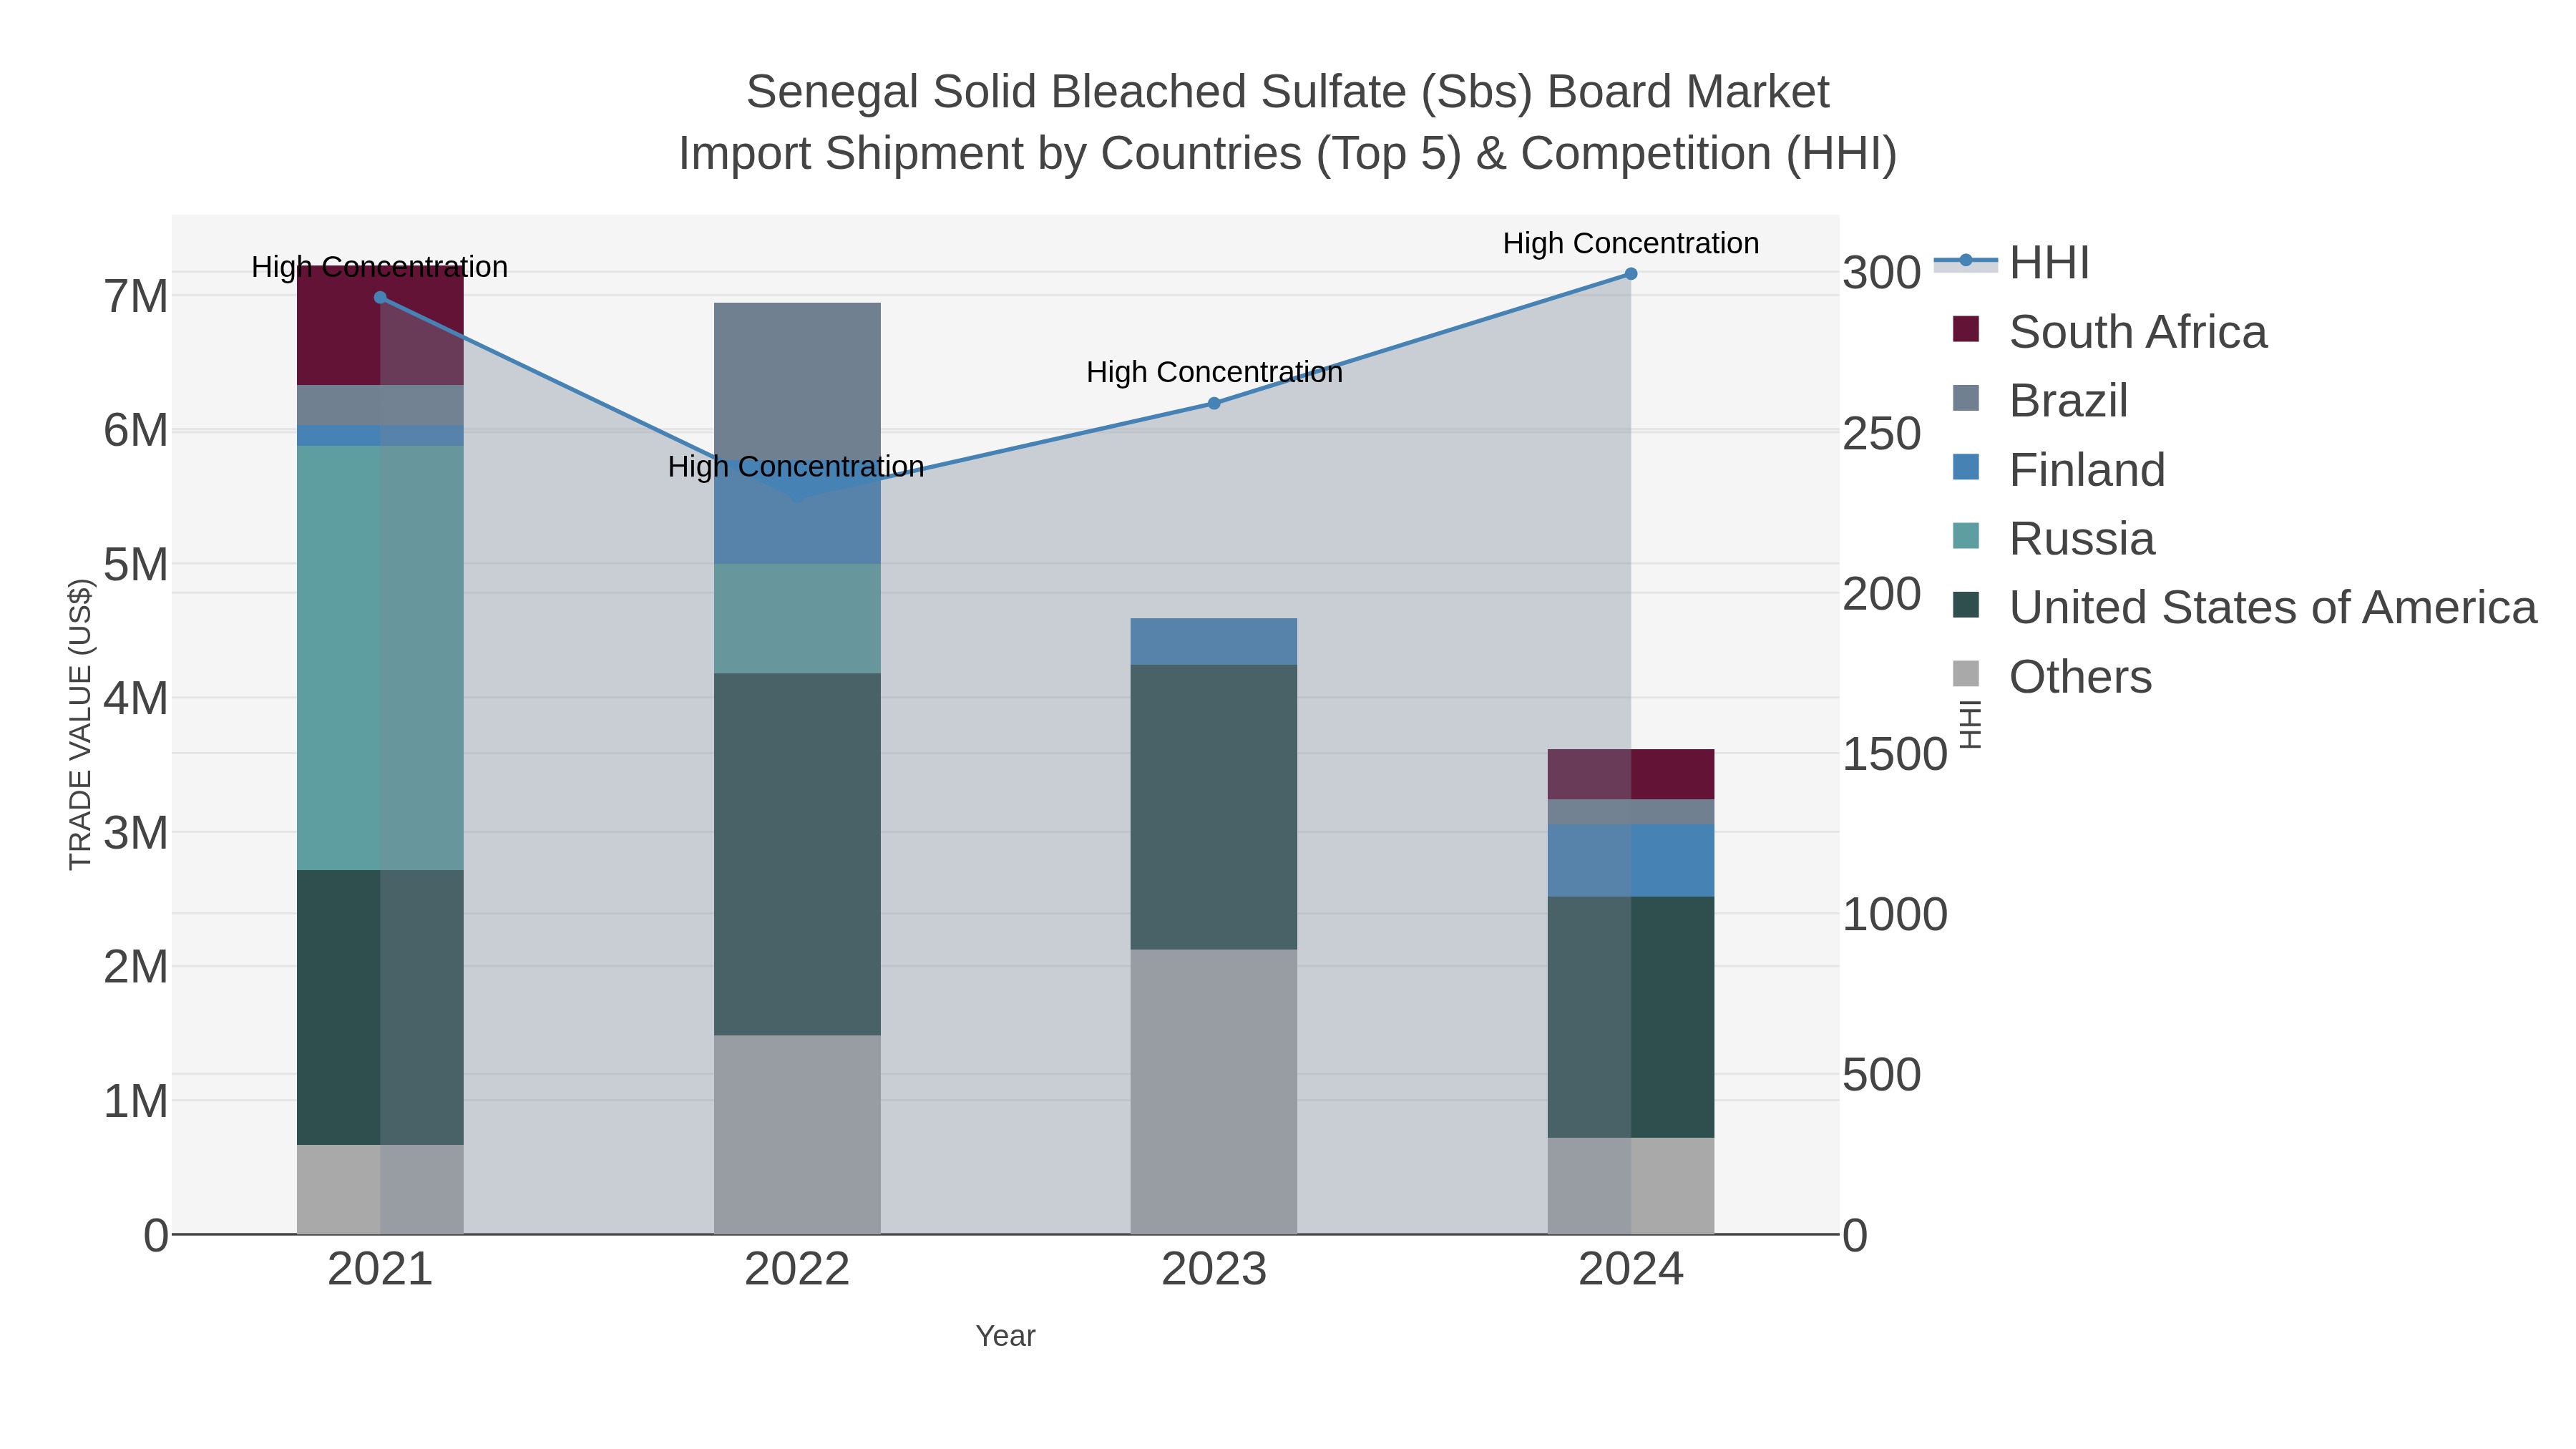2576x1449 pixels.
Task: Click the 2021 x-axis label
Action: pos(380,1270)
